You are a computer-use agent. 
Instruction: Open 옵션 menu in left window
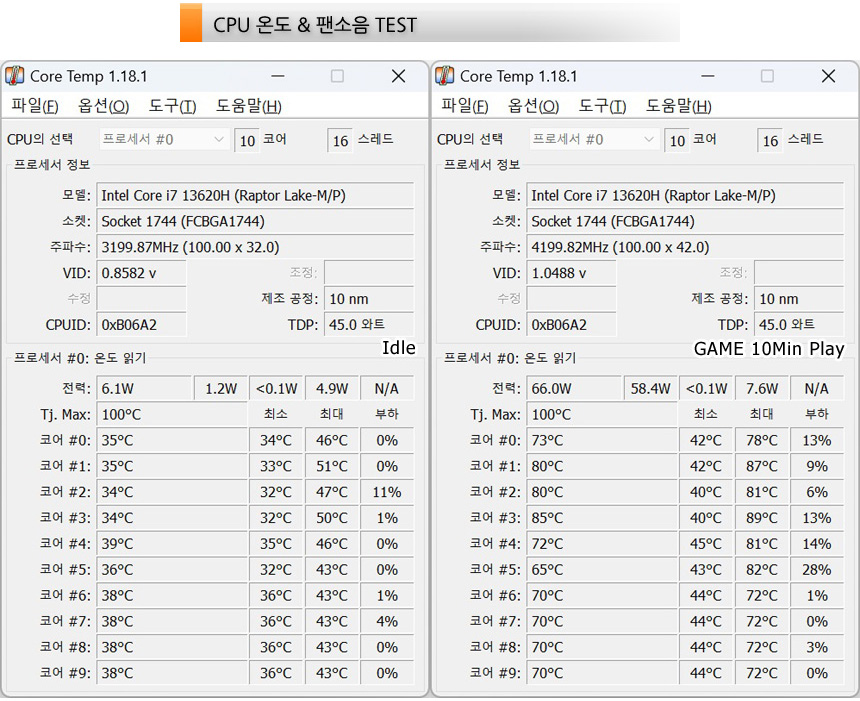pos(103,106)
